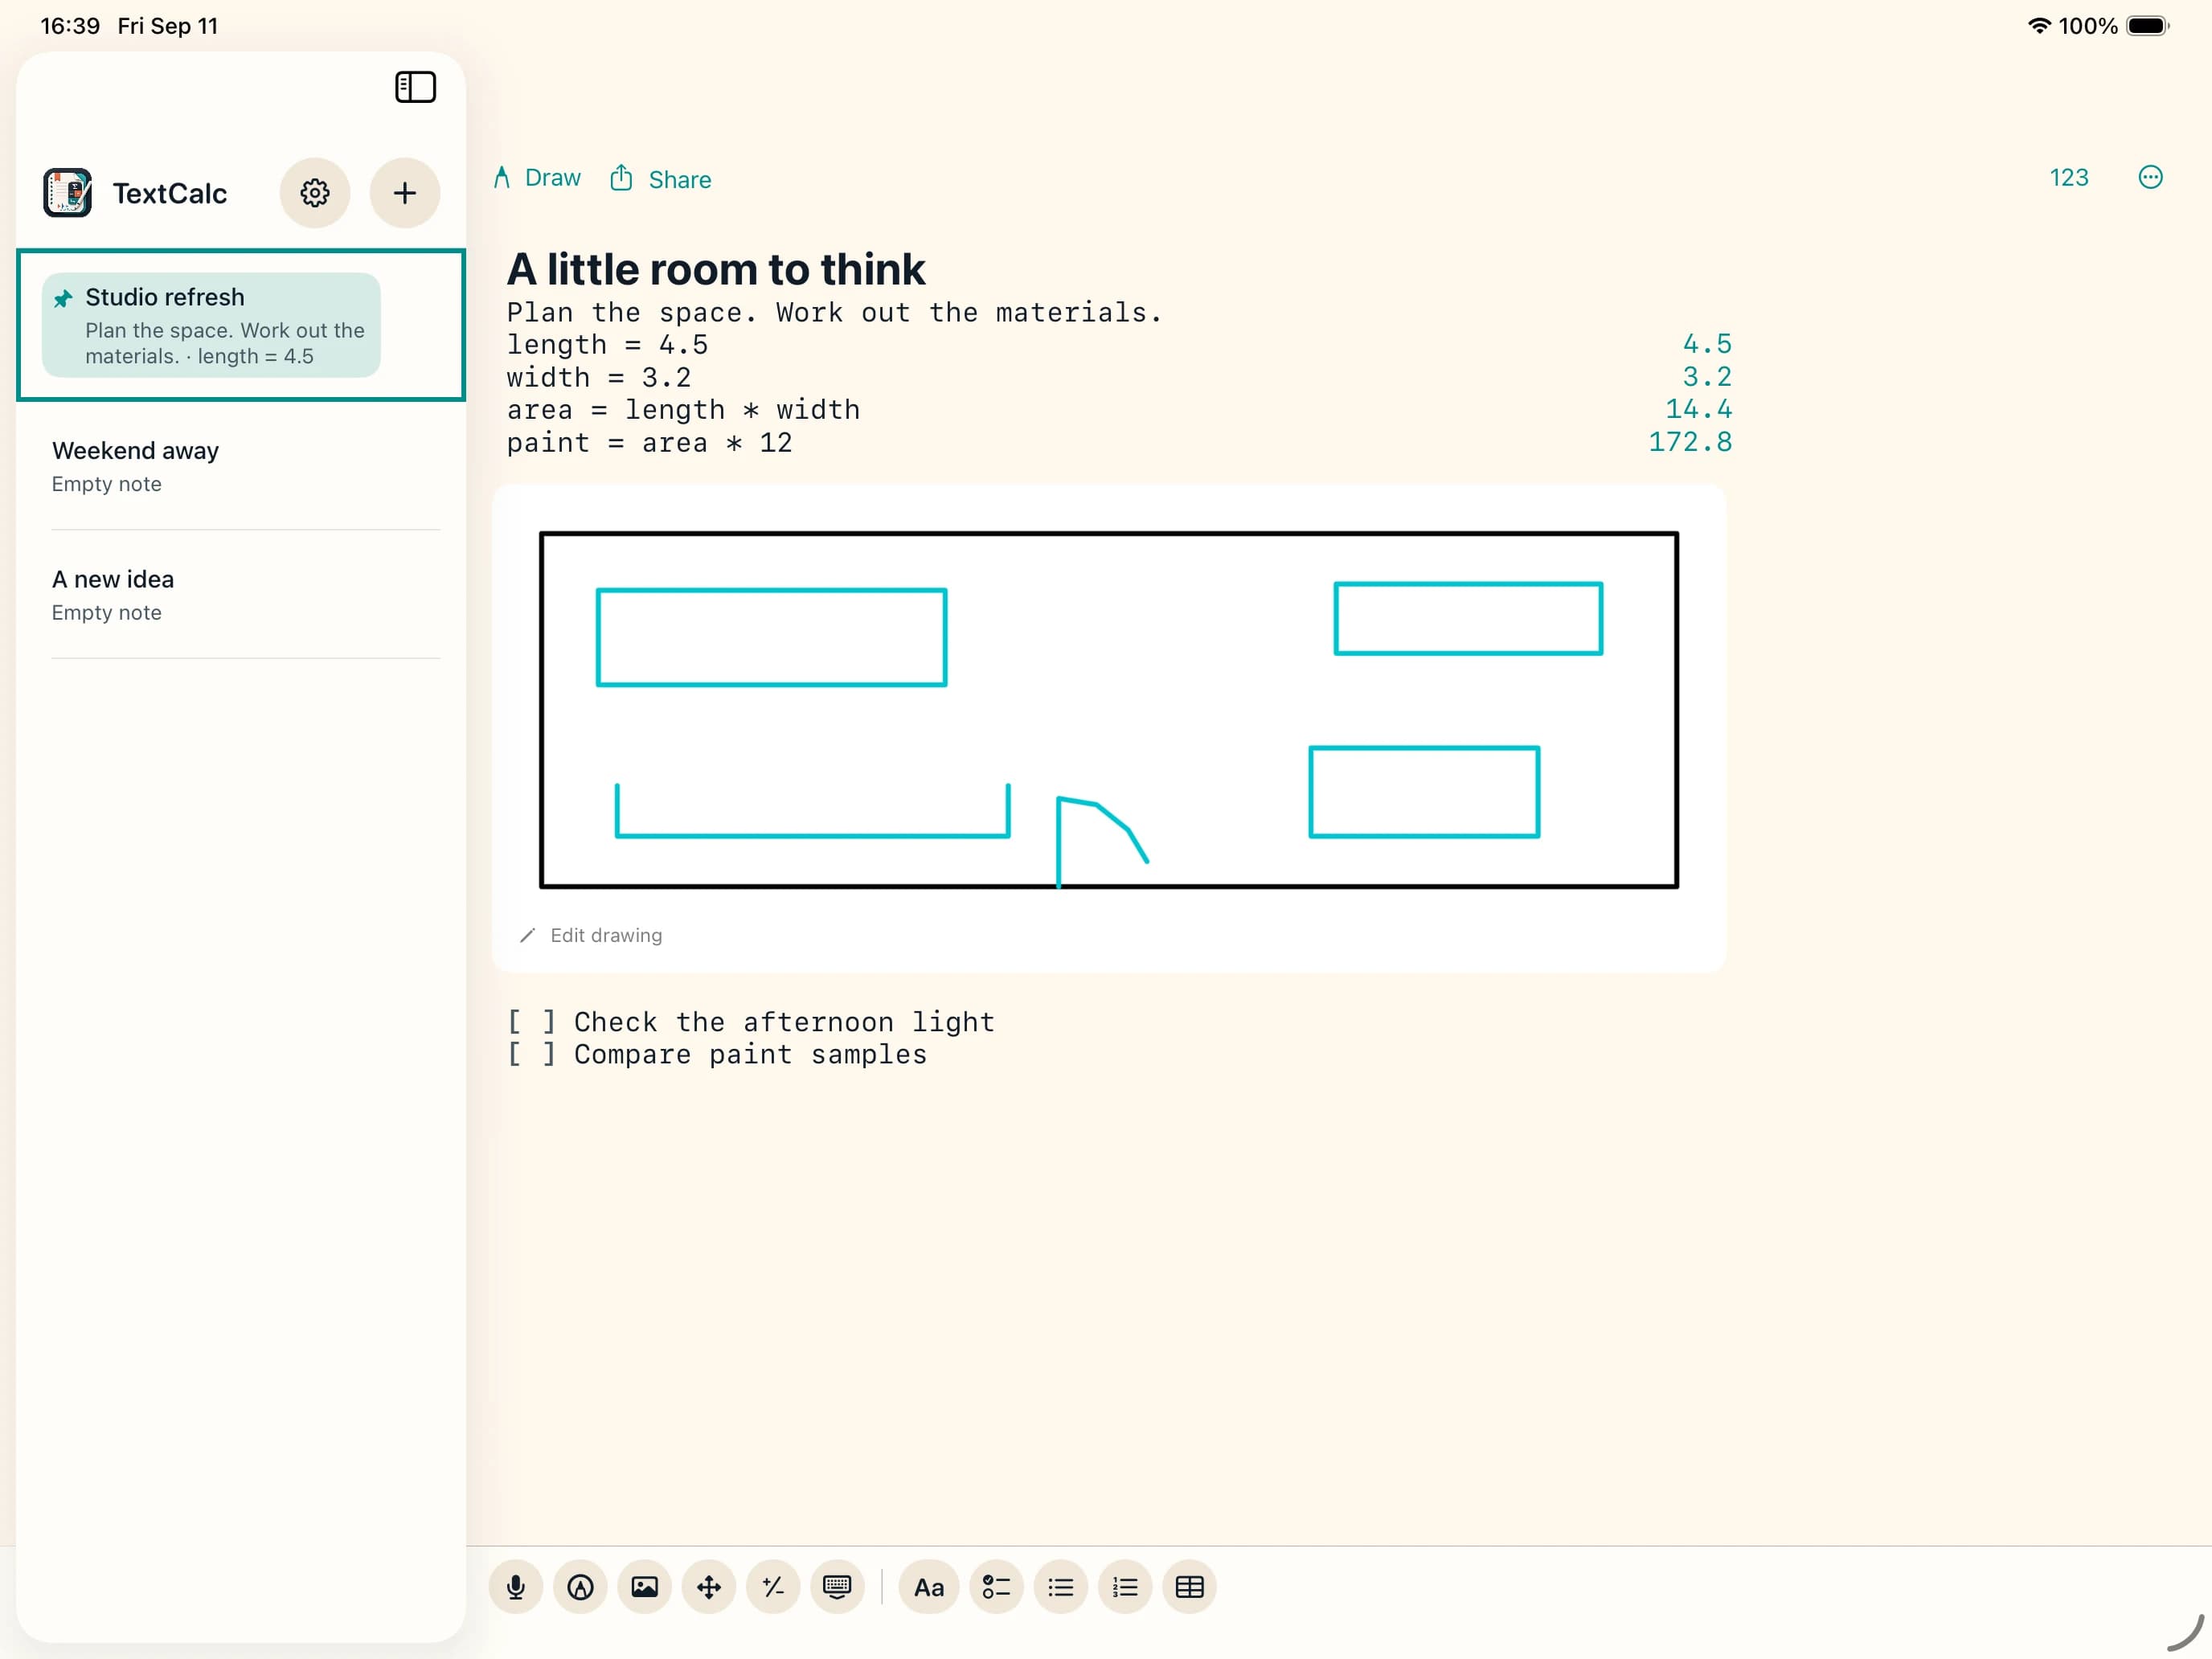Click the note title A little room to think
2212x1659 pixels.
point(716,269)
